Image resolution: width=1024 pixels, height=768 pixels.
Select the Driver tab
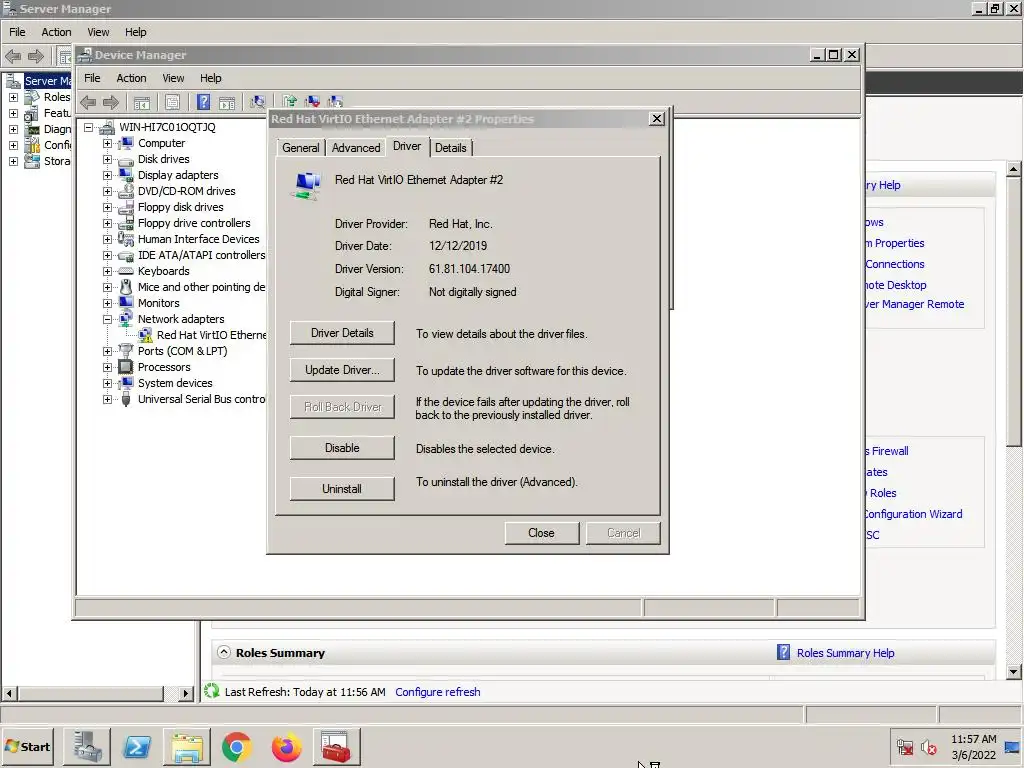[x=407, y=146]
